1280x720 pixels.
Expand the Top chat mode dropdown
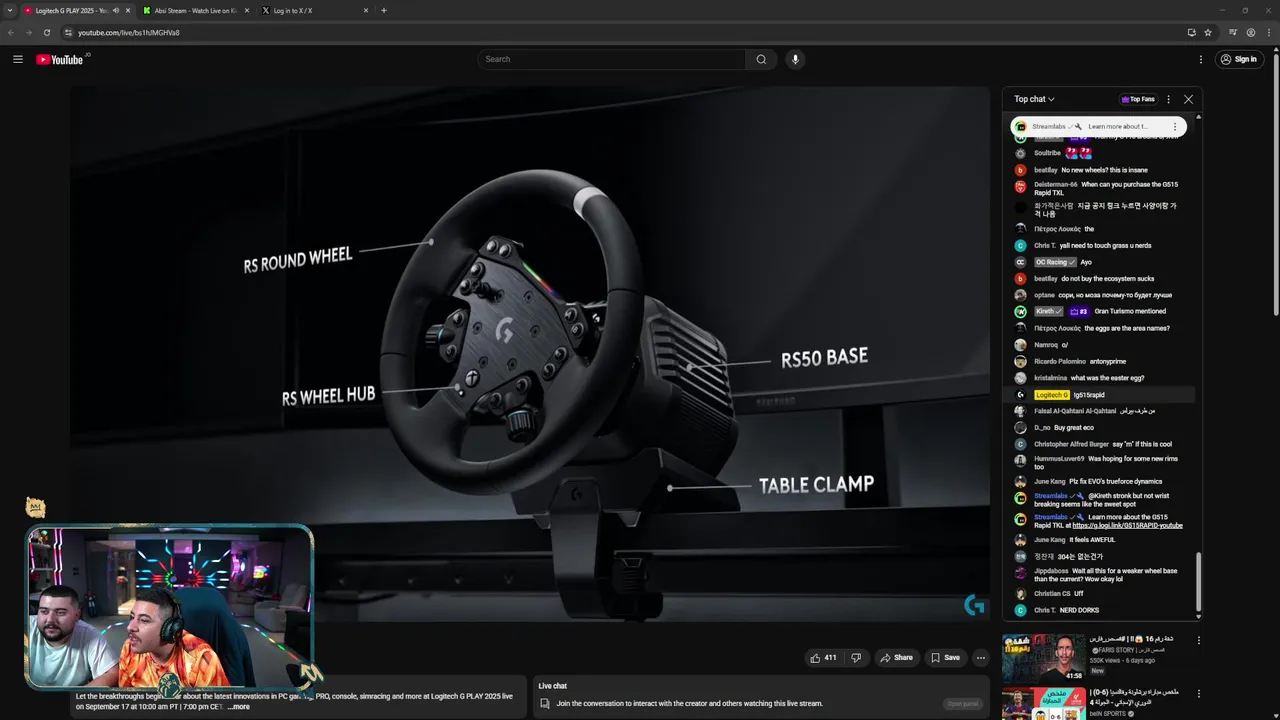(x=1034, y=99)
